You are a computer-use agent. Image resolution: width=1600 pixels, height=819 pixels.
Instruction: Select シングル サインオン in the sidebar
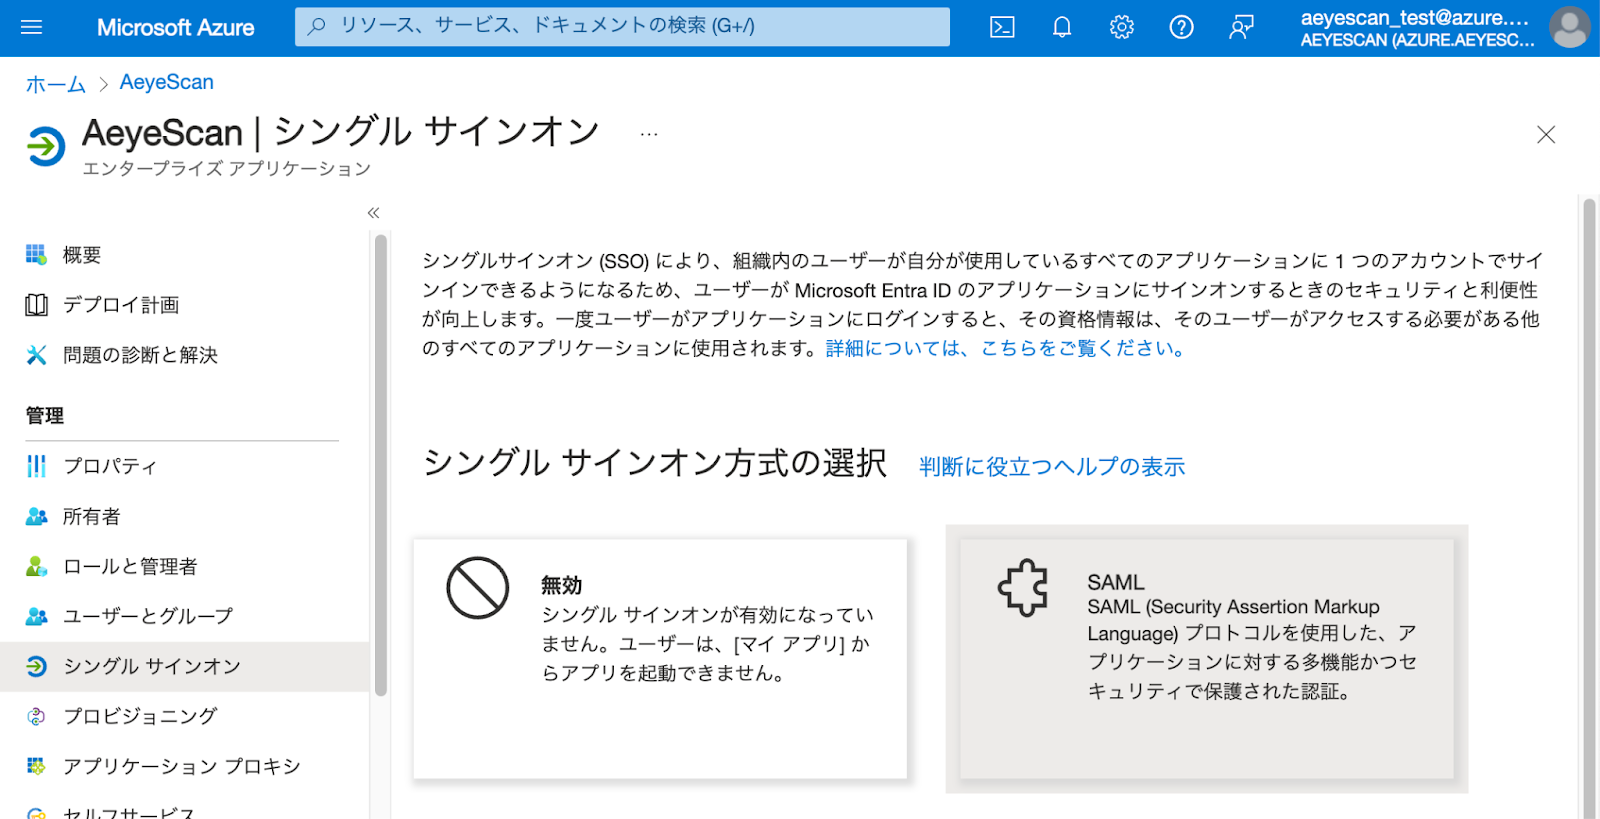(185, 666)
